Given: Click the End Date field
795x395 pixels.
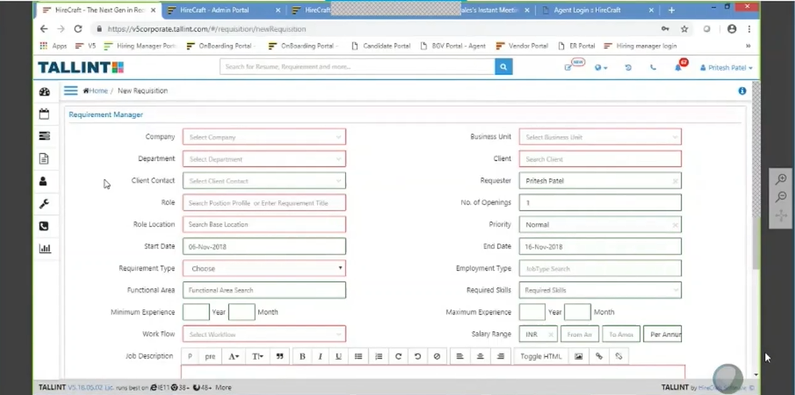Looking at the screenshot, I should tap(600, 246).
